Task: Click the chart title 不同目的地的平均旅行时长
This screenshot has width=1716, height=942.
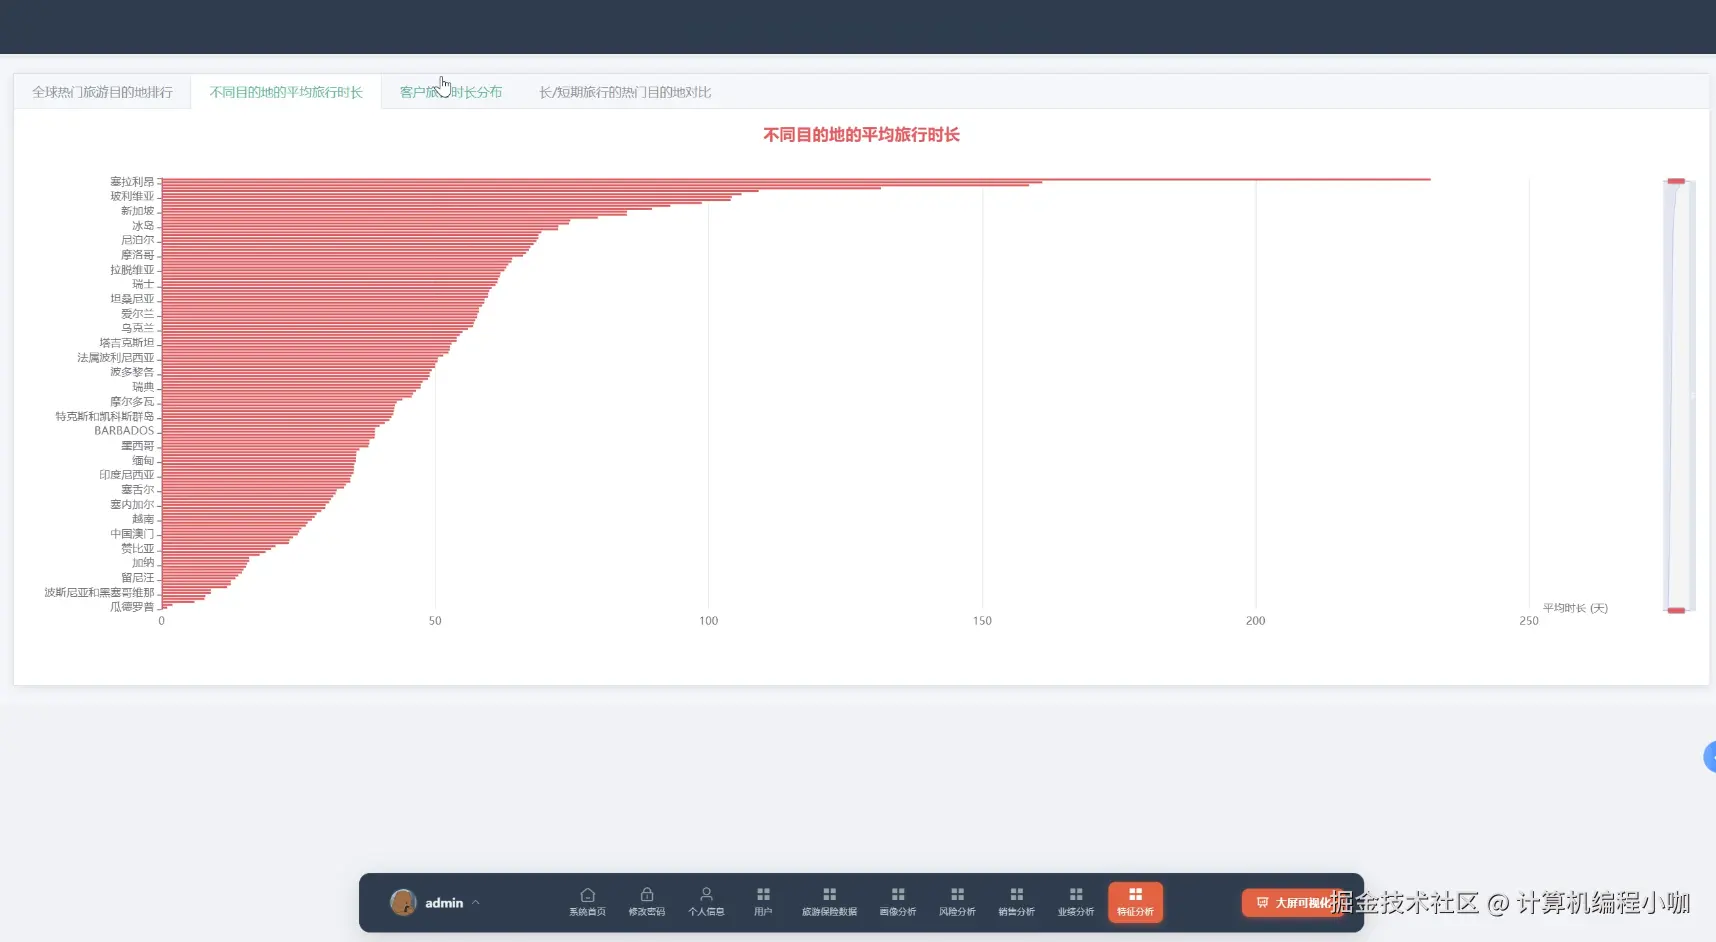Action: point(861,135)
